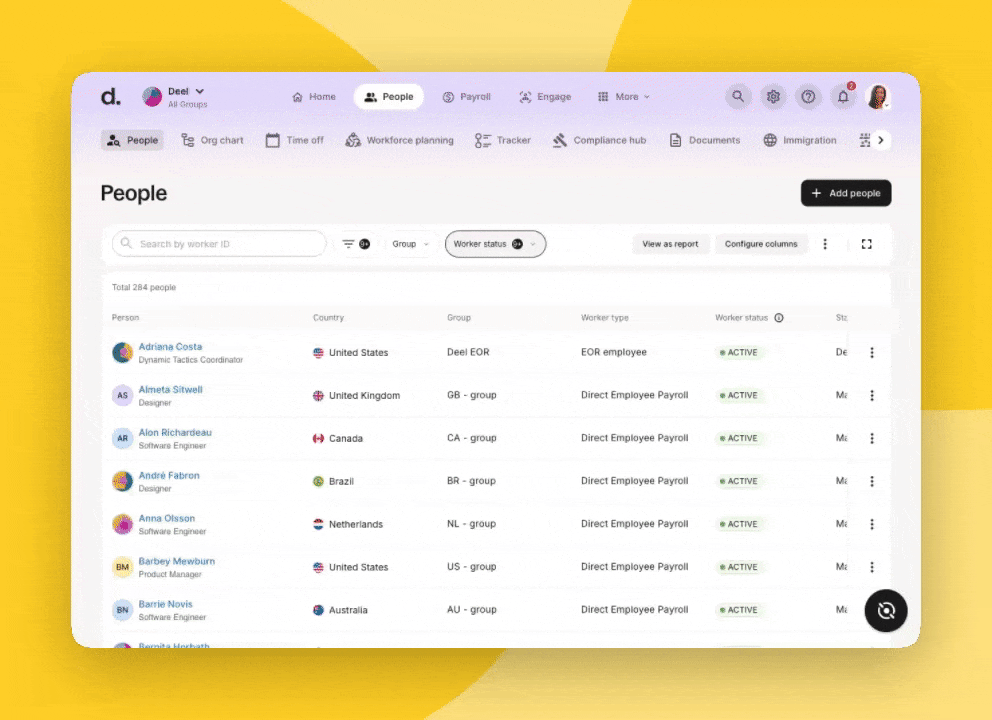Click the Add people button
The height and width of the screenshot is (720, 992).
point(845,194)
